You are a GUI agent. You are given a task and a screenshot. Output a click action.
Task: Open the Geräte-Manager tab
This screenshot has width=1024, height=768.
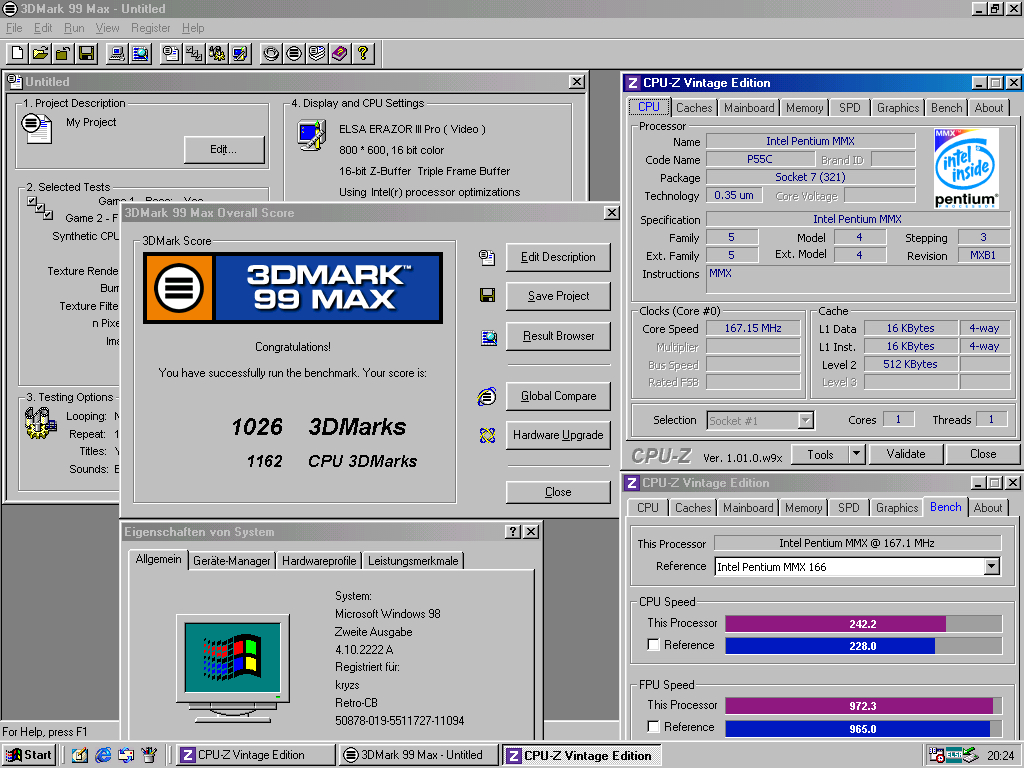click(231, 561)
